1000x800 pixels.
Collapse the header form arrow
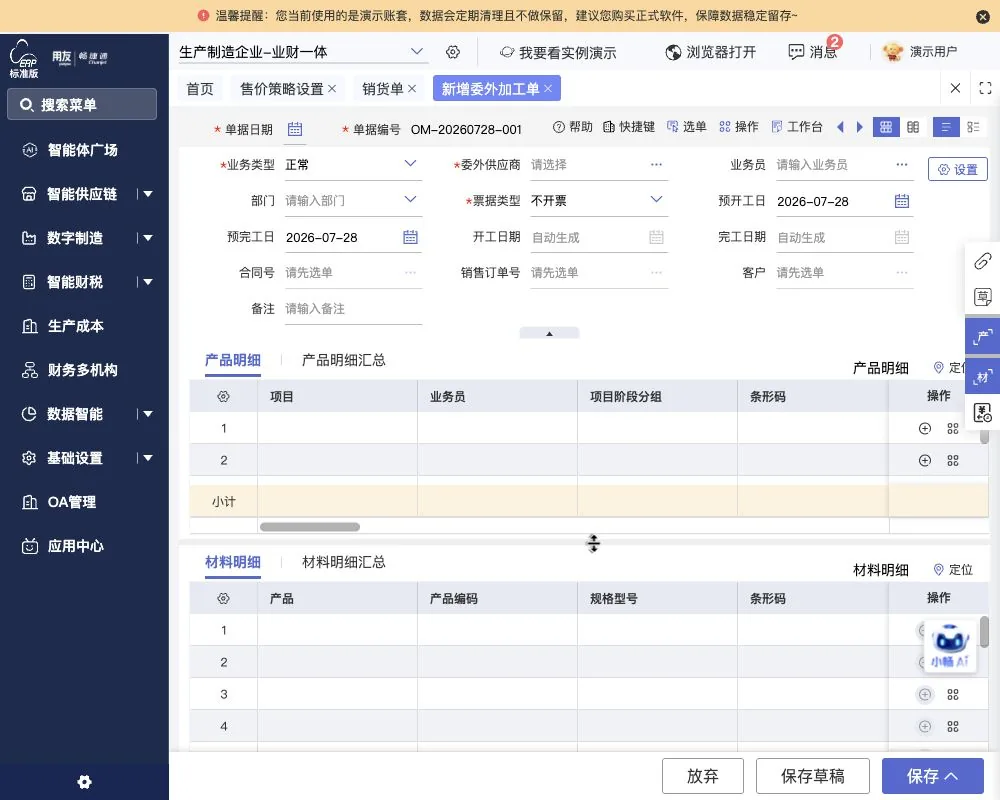(549, 333)
